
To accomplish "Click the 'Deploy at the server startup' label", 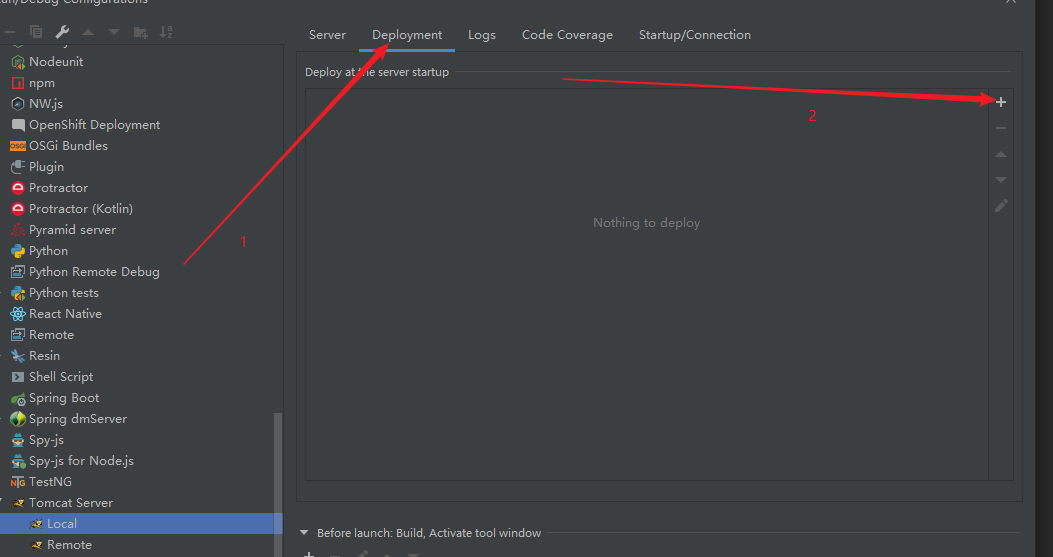I will point(377,72).
